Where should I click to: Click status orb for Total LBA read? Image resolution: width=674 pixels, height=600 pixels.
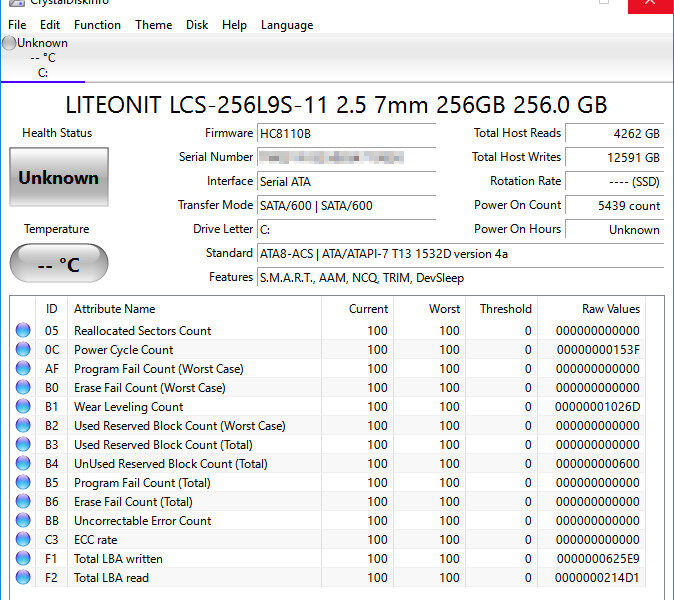pos(23,578)
